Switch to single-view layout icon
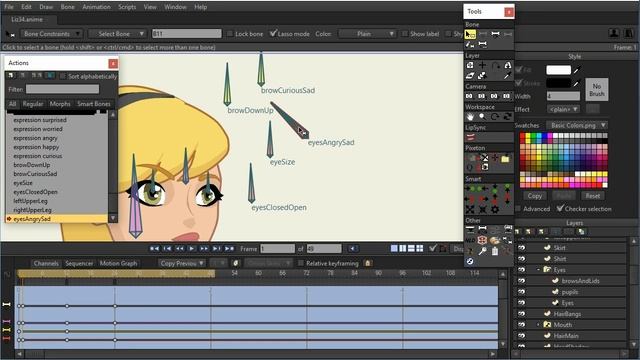The width and height of the screenshot is (640, 360). tap(394, 248)
